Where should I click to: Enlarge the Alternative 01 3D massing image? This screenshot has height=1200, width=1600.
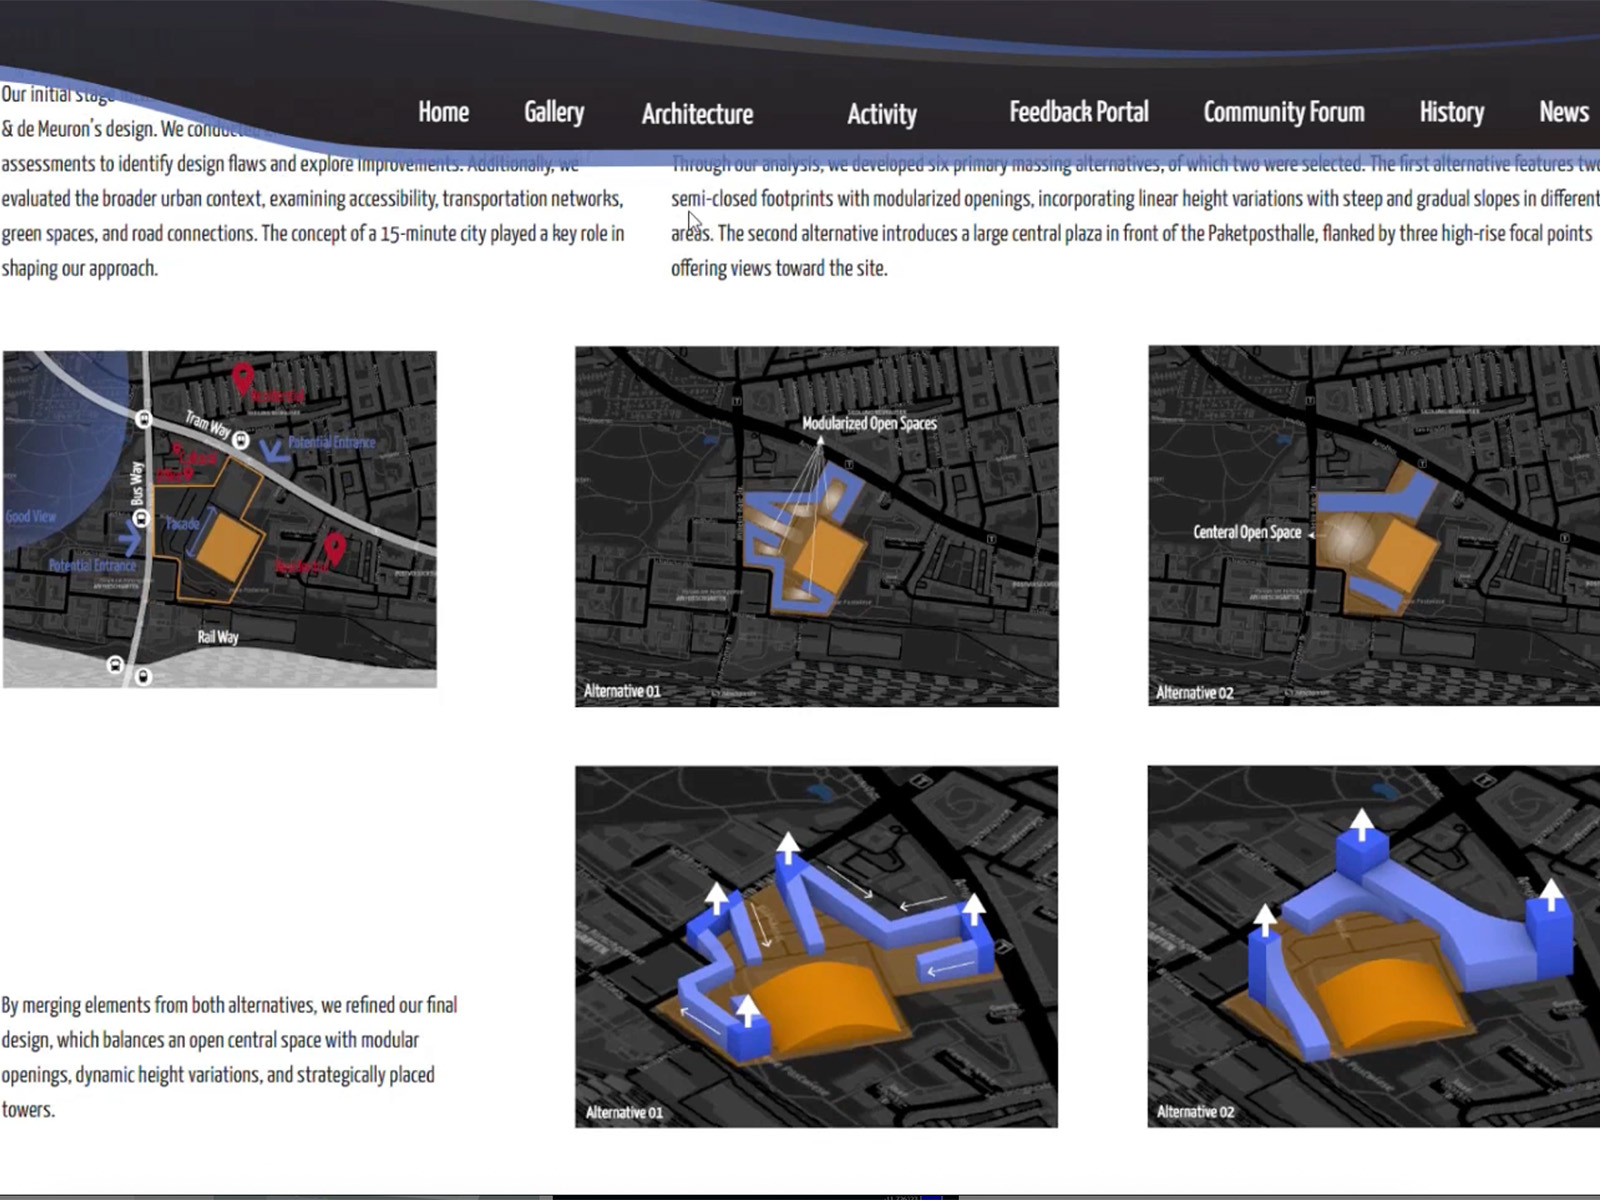click(816, 946)
